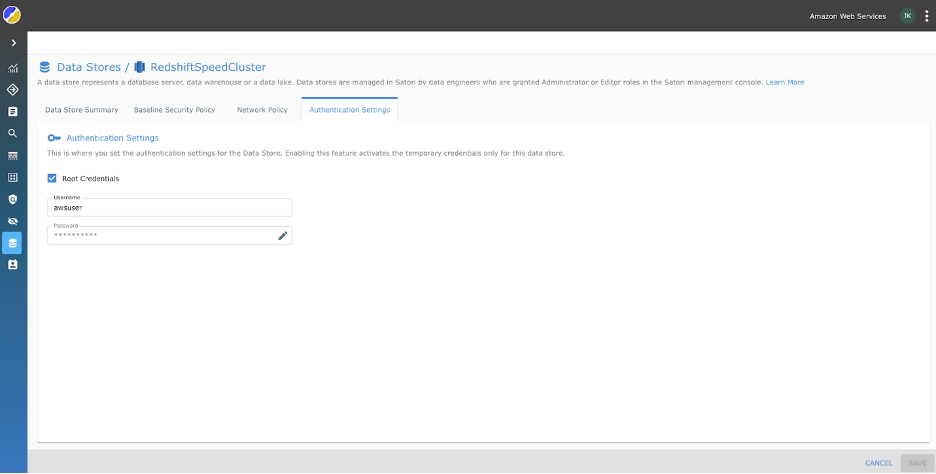Select the highlighted Data Stores sidebar icon

[x=13, y=243]
